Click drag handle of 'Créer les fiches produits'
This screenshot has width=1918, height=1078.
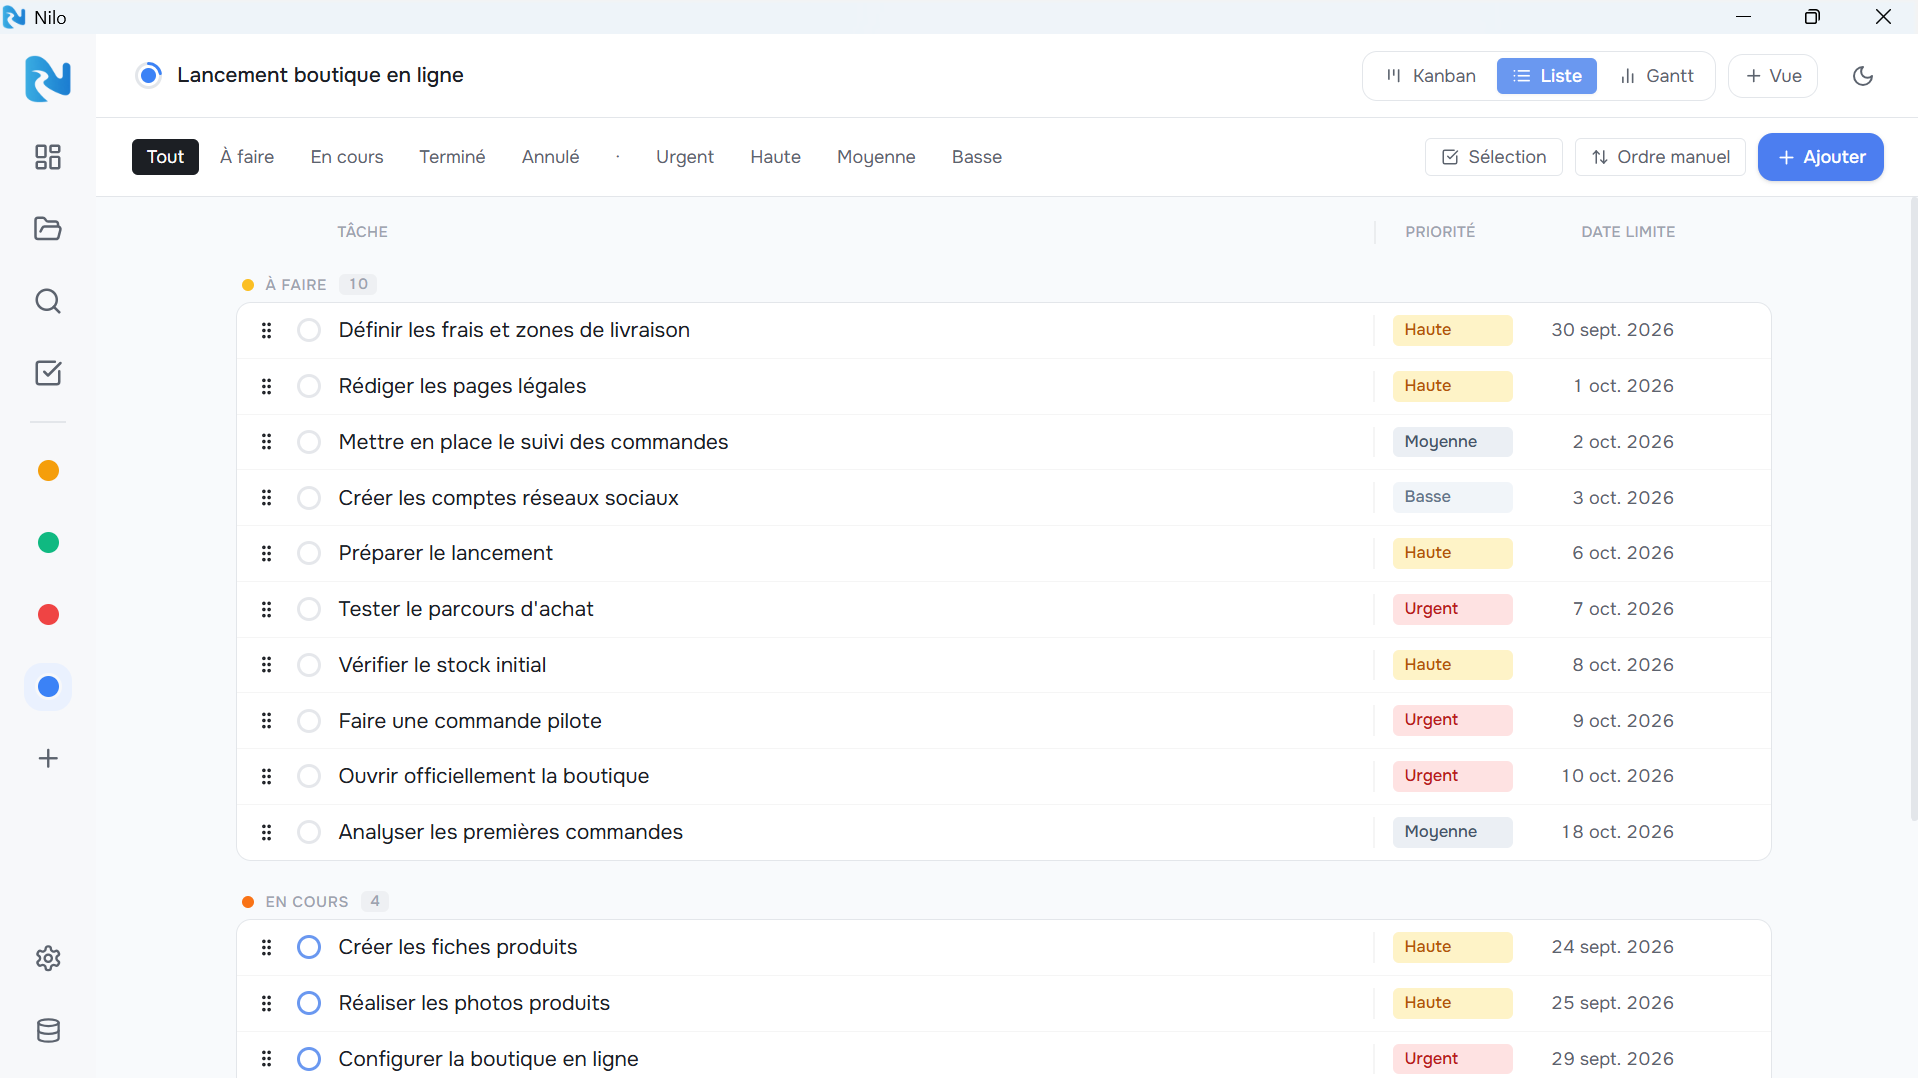click(266, 947)
